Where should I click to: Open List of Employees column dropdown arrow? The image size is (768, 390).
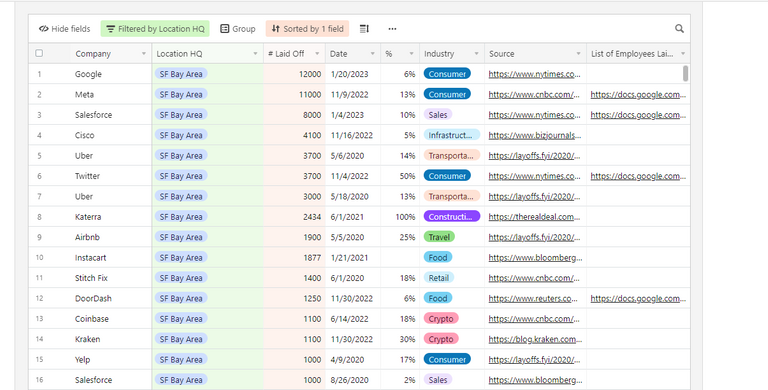tap(683, 54)
